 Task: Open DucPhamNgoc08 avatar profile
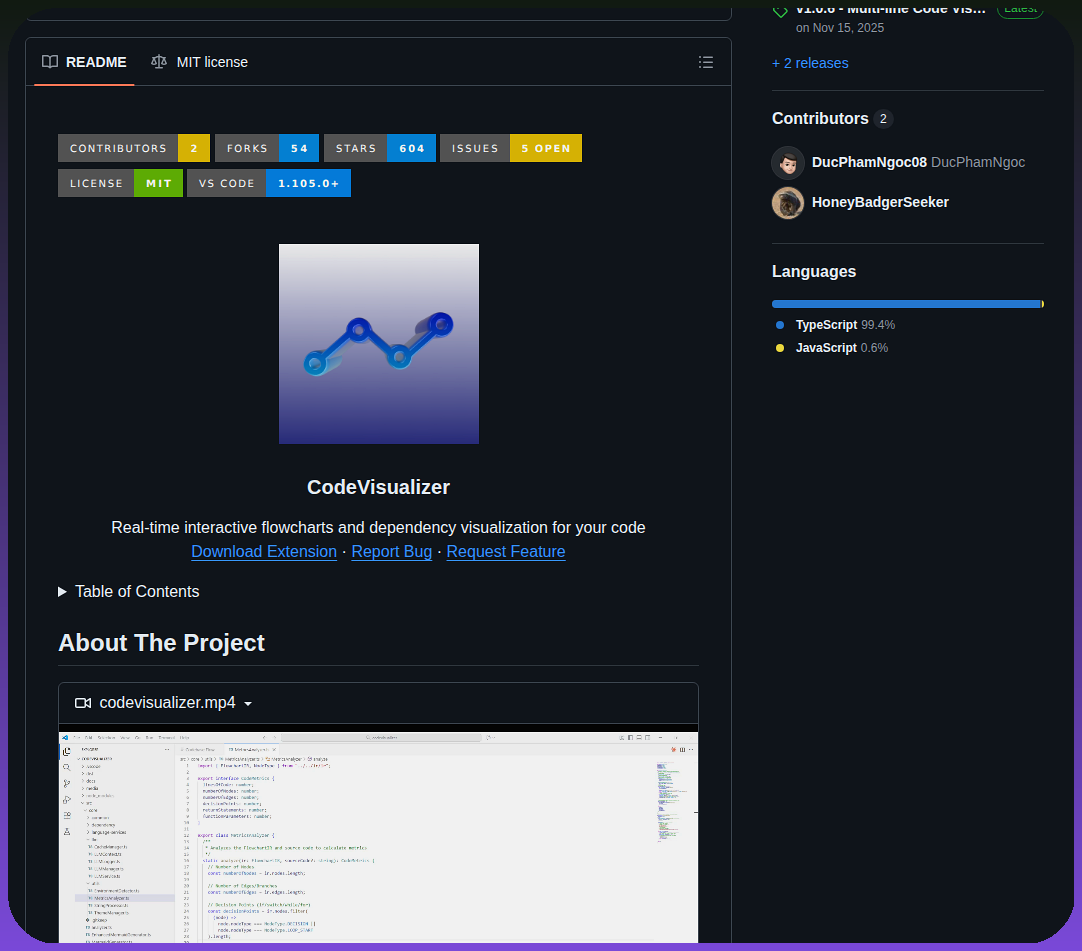787,163
